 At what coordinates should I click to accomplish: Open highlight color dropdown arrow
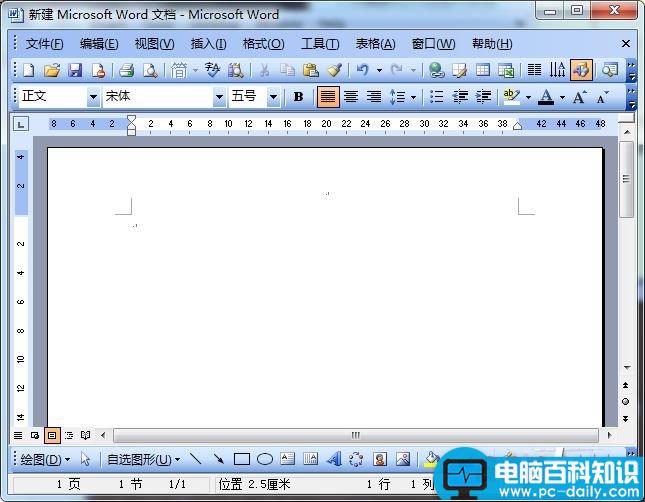528,98
